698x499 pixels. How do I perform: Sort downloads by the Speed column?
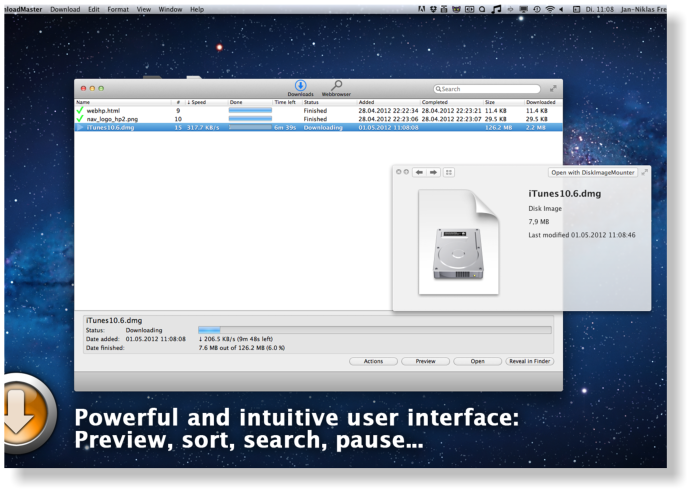206,102
